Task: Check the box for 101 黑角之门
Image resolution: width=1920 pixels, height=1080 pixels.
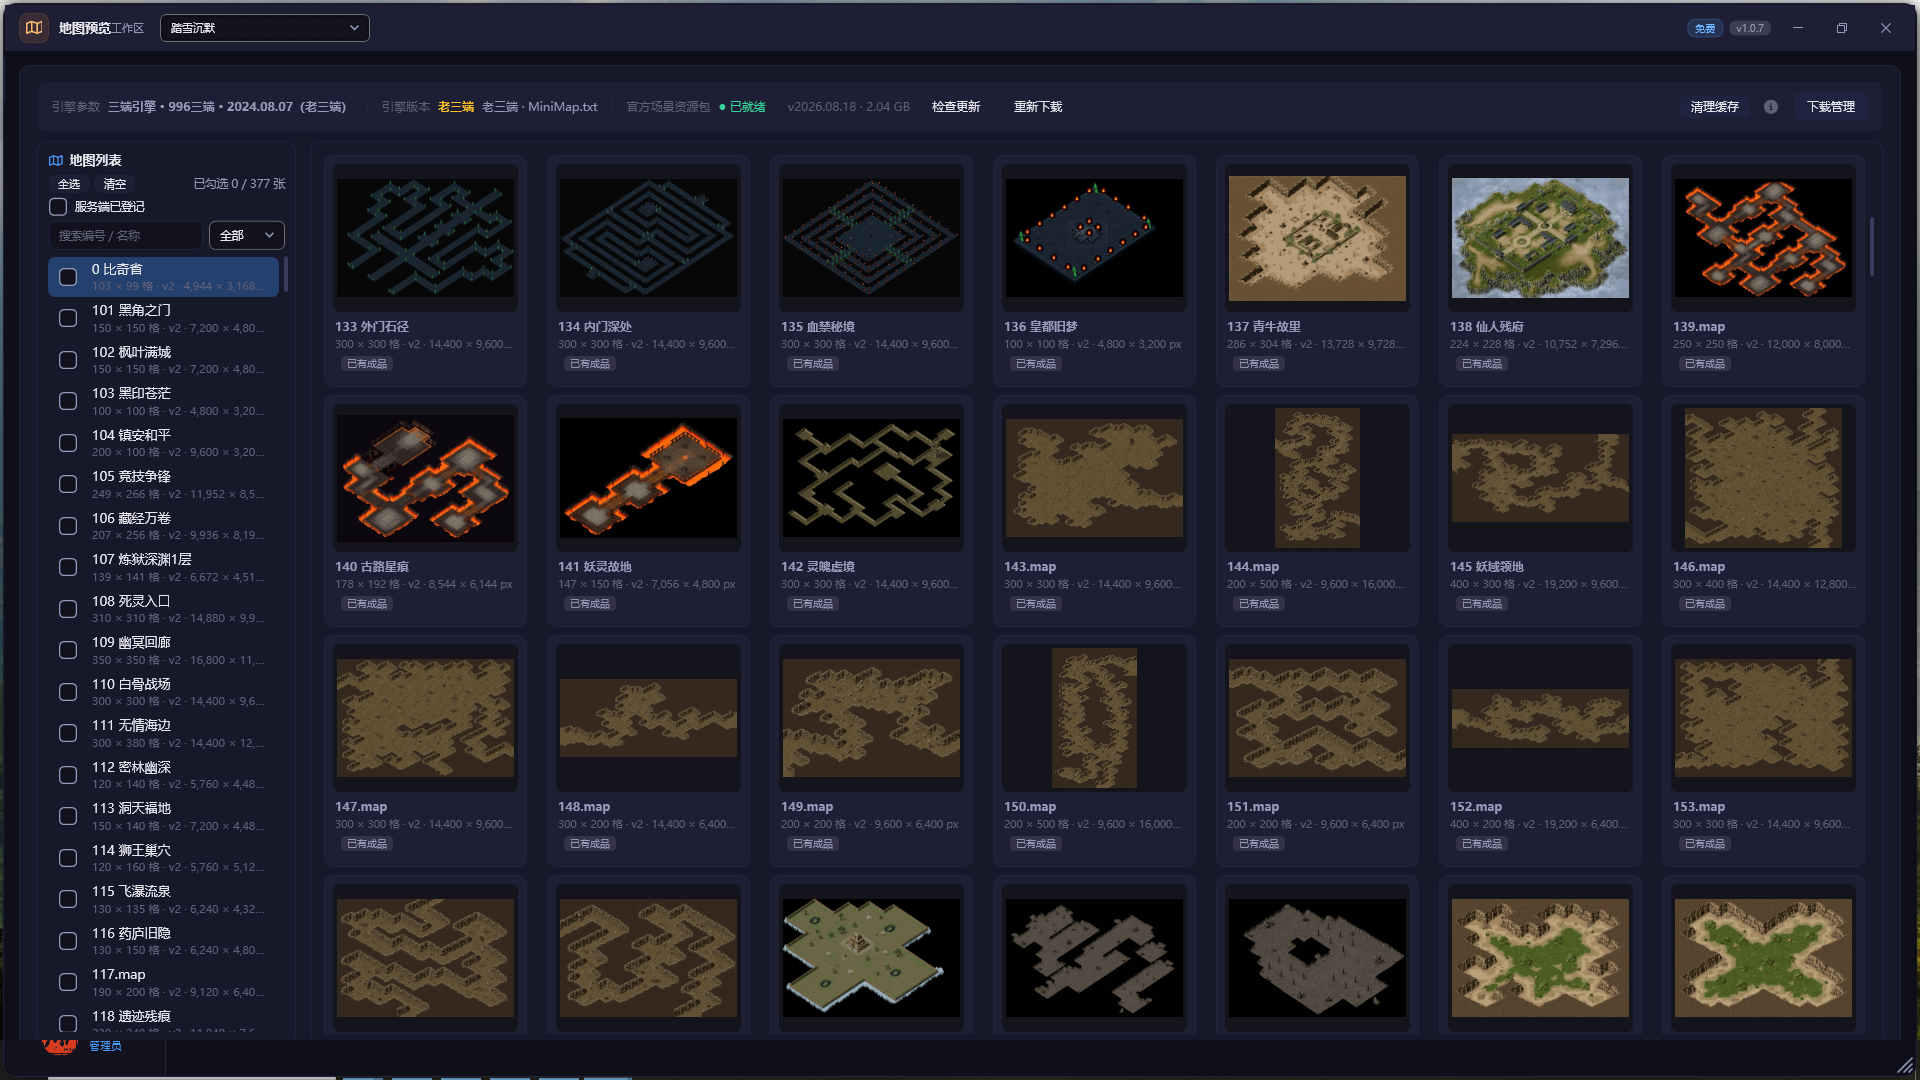Action: 68,318
